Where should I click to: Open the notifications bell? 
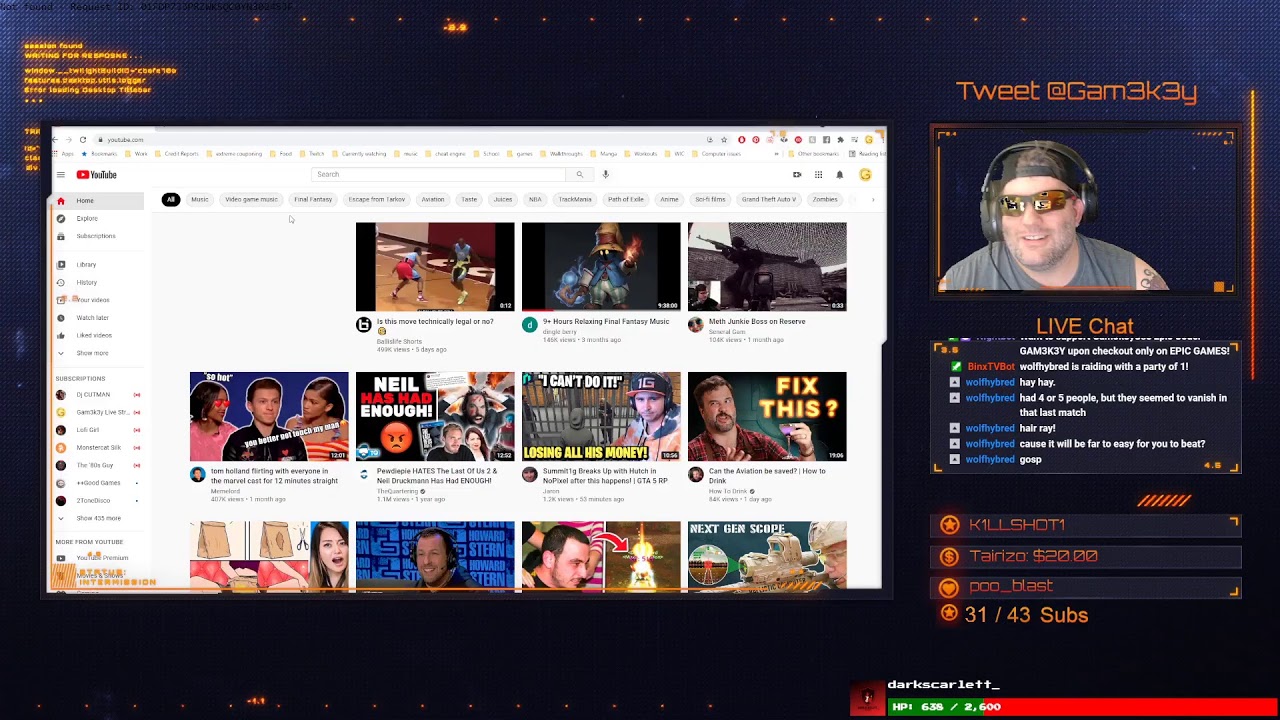click(839, 175)
